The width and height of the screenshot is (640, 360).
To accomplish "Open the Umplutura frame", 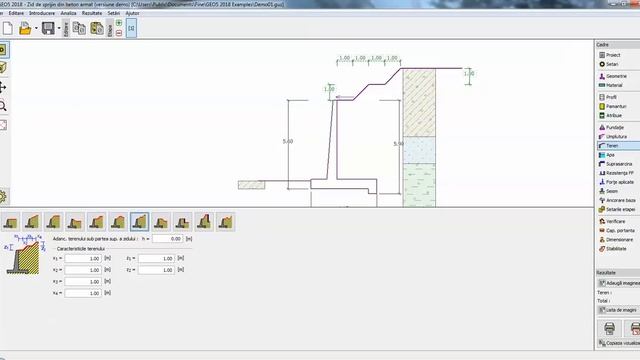I will click(618, 136).
